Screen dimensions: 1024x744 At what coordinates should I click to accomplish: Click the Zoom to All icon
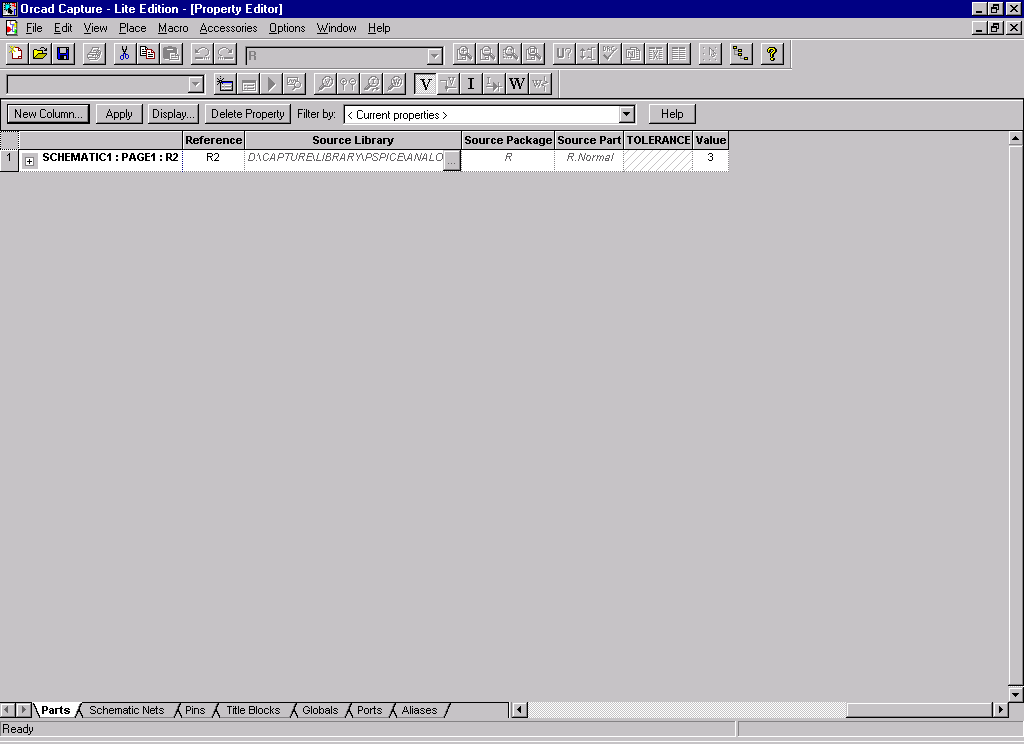click(534, 54)
